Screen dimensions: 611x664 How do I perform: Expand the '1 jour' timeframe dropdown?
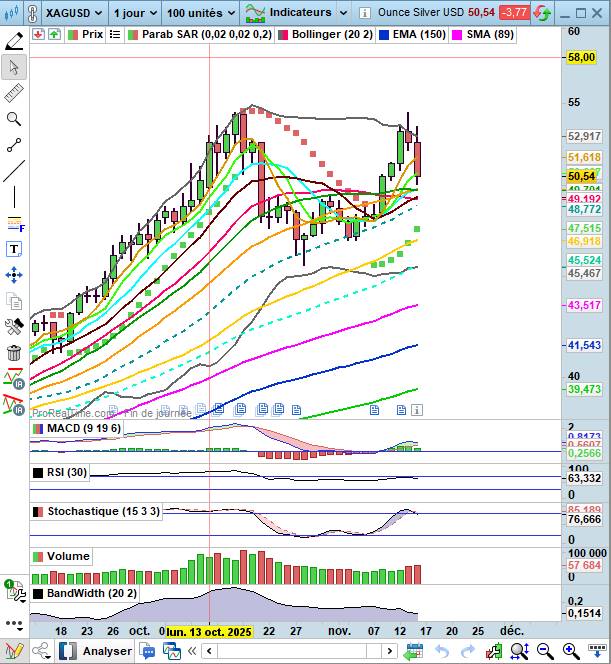coord(131,13)
